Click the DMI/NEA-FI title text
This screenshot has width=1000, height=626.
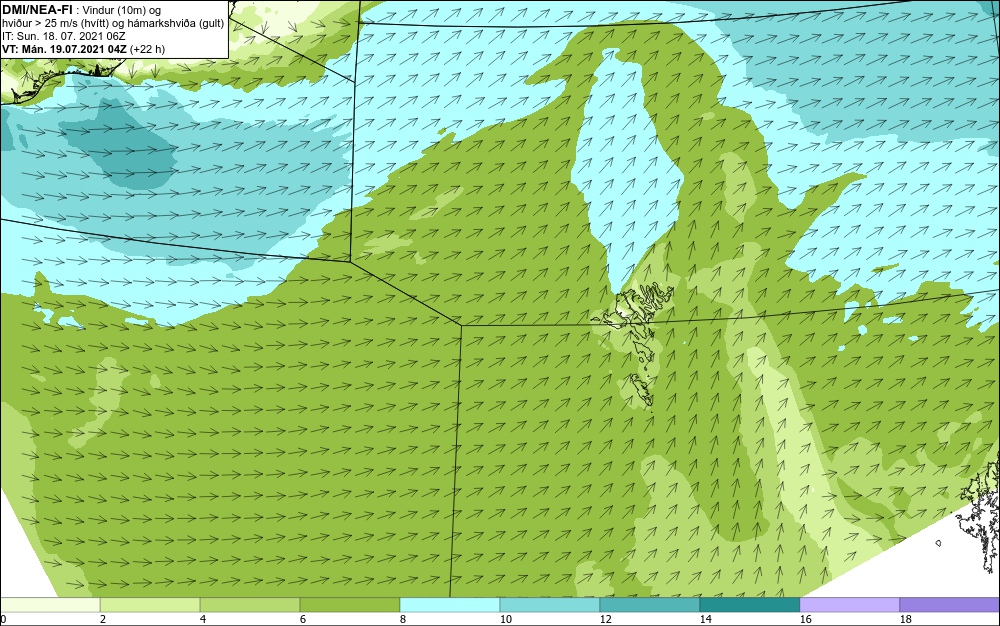[37, 9]
